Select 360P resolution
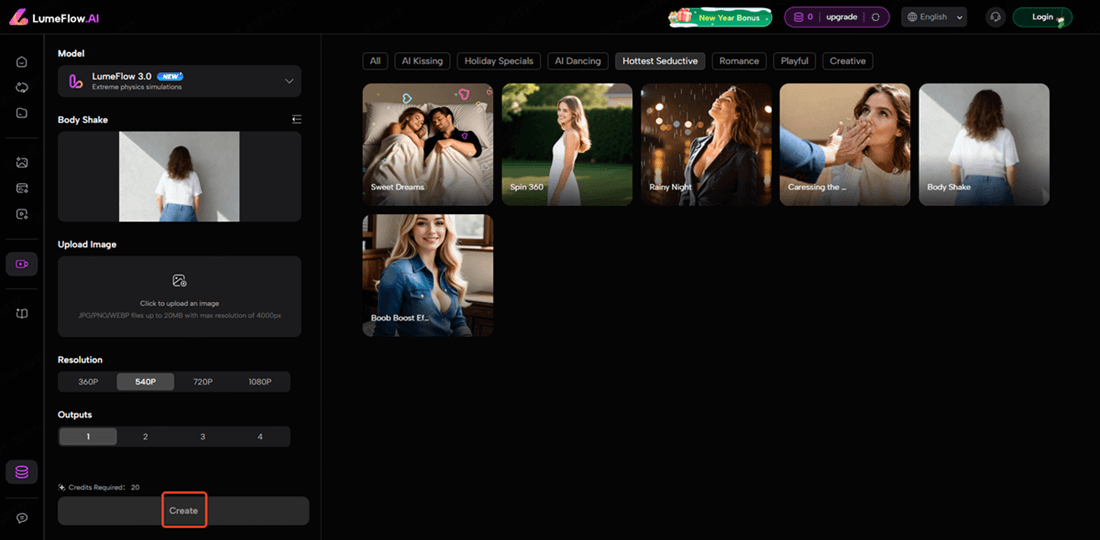This screenshot has height=540, width=1100. pos(88,382)
